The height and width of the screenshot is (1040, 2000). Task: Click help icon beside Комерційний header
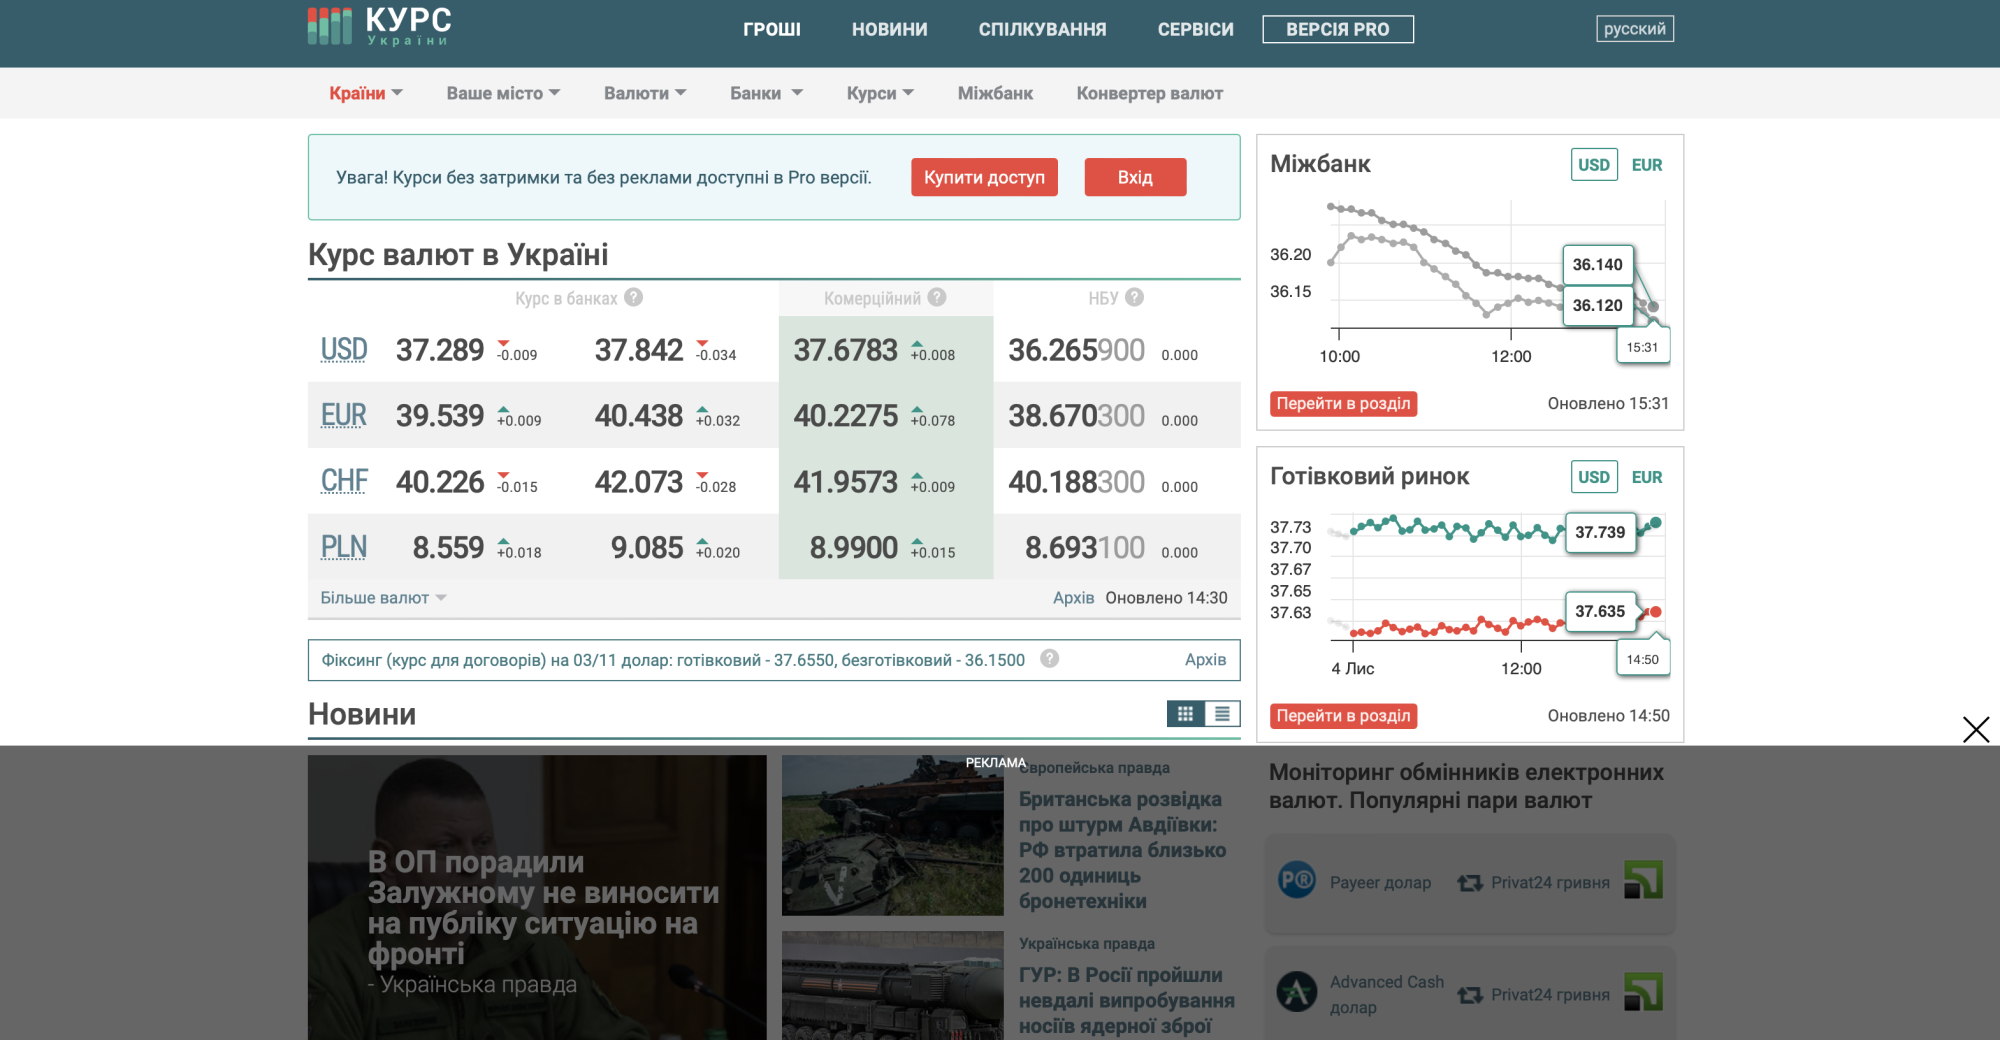pyautogui.click(x=937, y=297)
